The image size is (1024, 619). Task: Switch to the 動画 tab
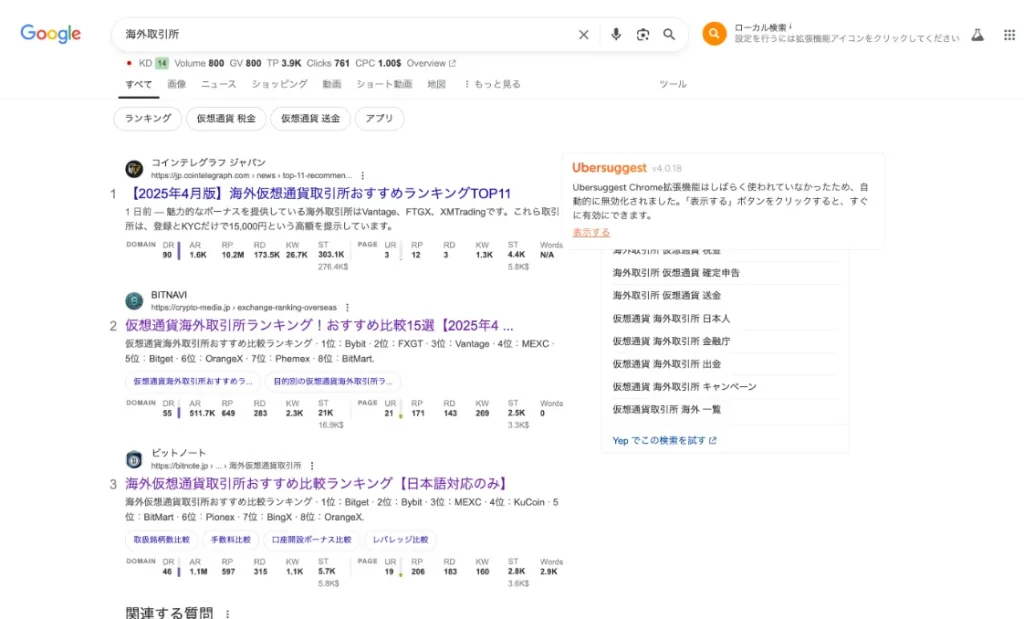pos(332,84)
